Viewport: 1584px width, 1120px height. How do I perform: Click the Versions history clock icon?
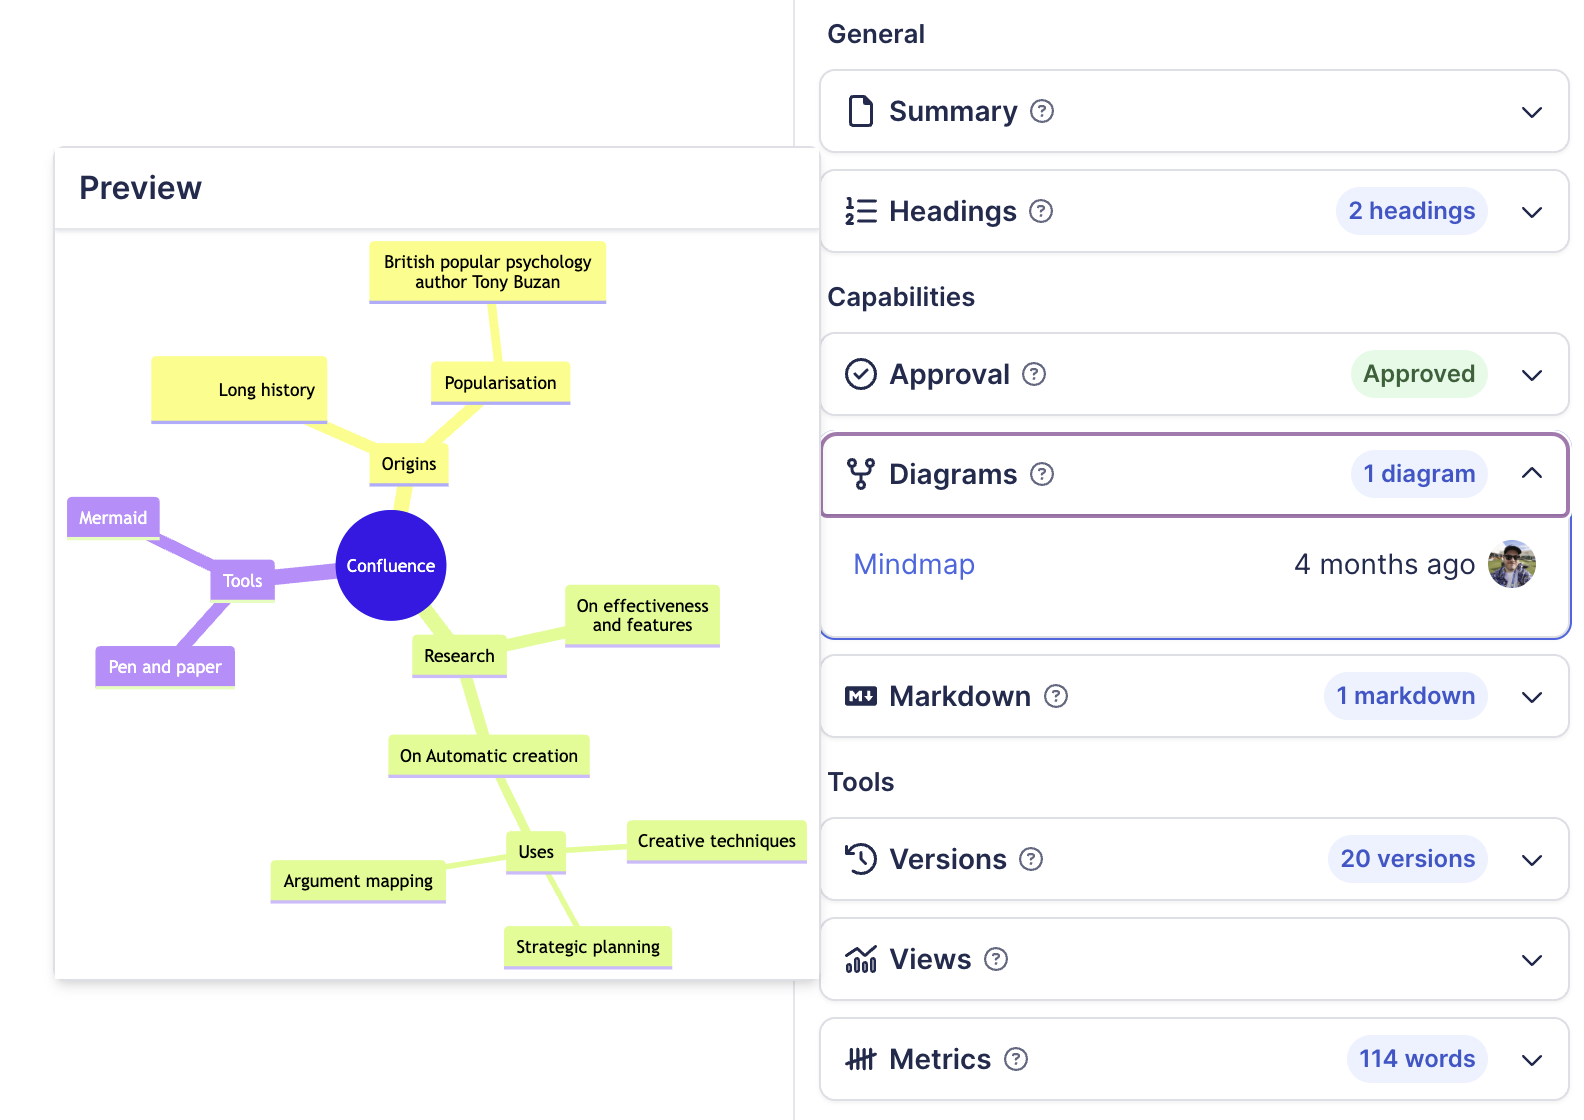(x=860, y=859)
